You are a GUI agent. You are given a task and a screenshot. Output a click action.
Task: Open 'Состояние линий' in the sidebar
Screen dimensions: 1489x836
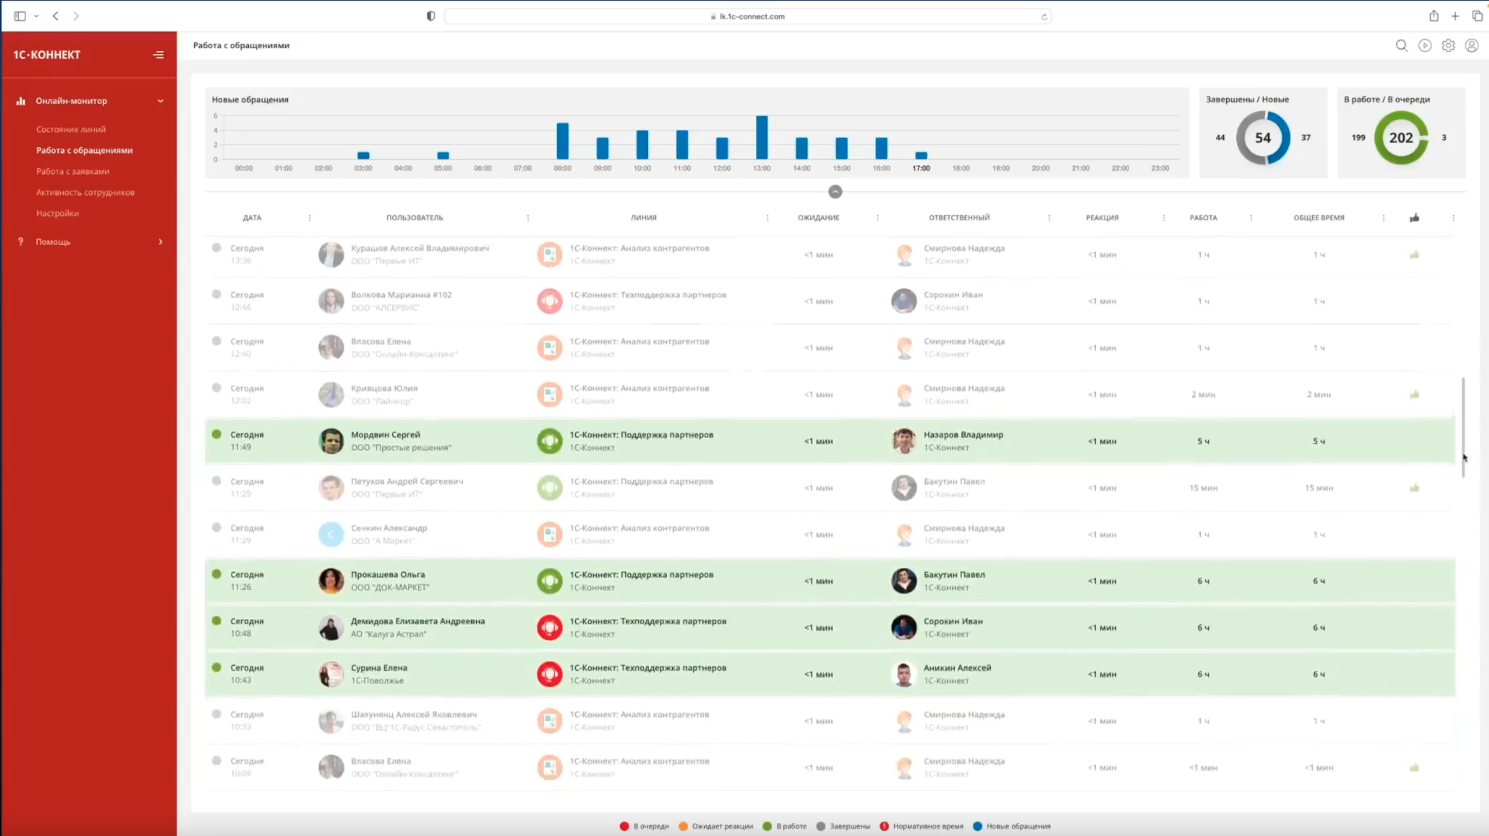click(x=71, y=130)
